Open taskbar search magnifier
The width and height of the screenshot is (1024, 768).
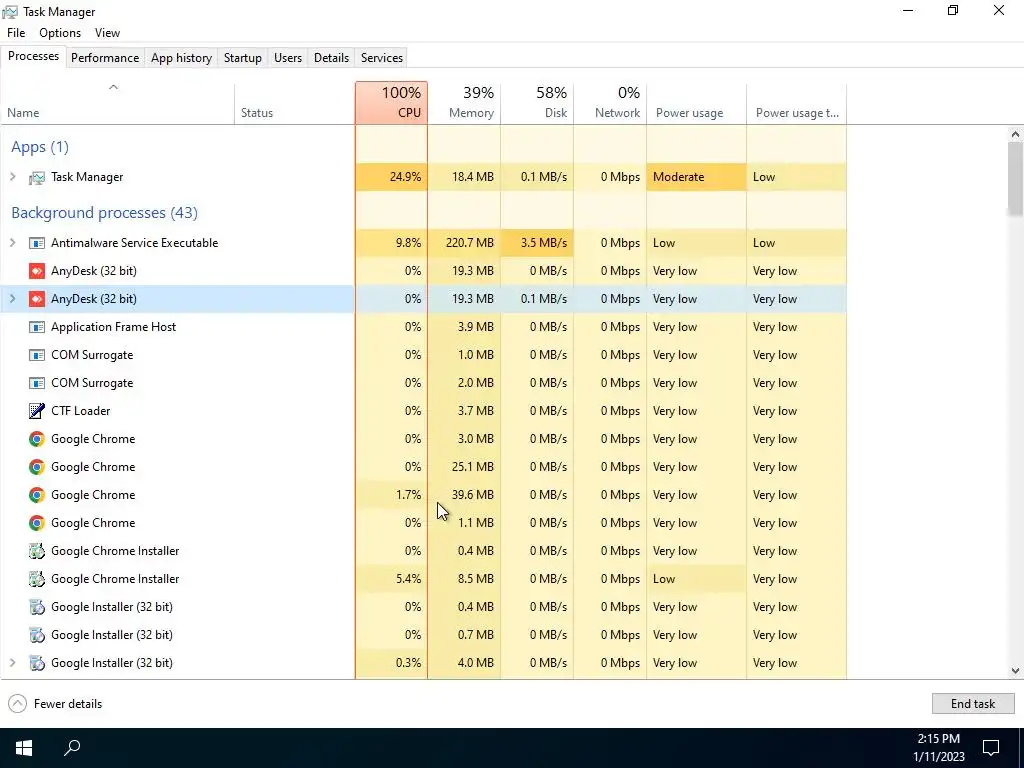(72, 748)
